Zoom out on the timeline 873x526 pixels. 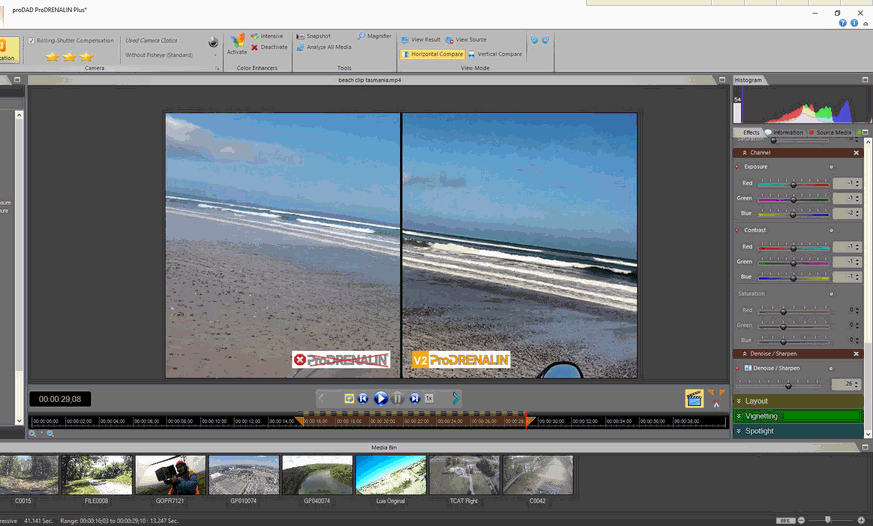50,434
